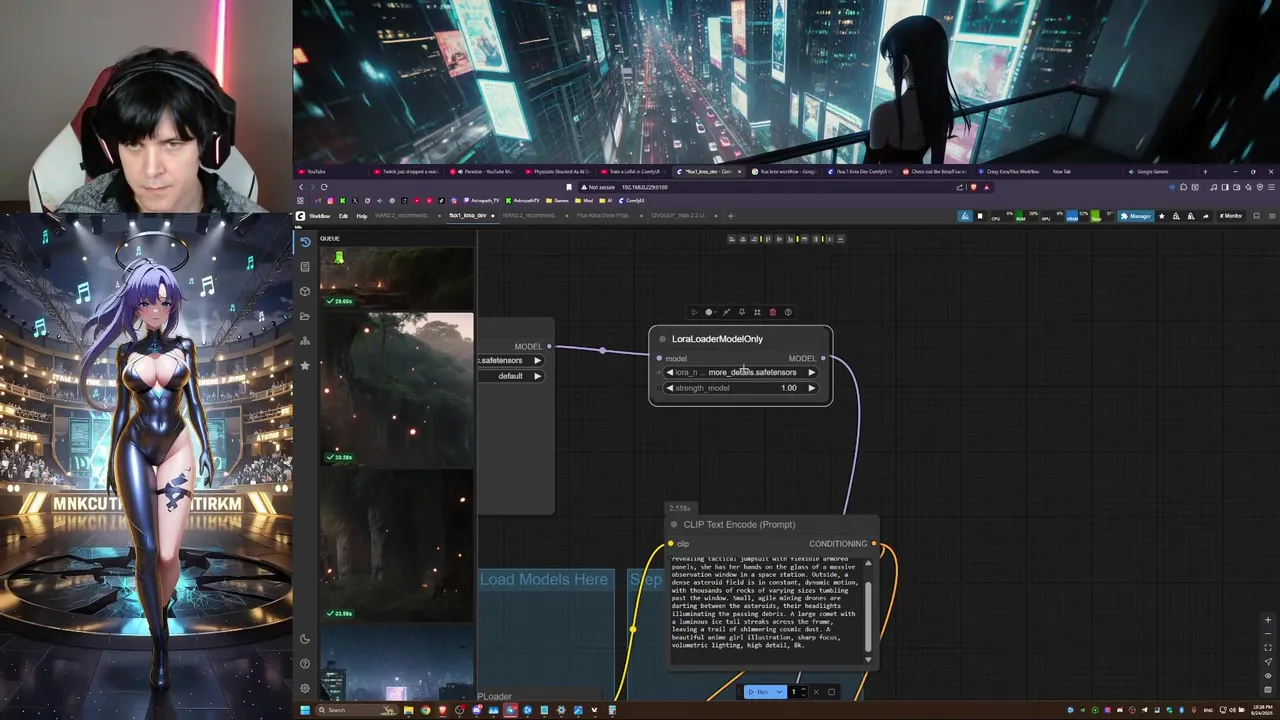Click the model input dot of LoraLoaderModelOnly
Screen dimensions: 1280x720
659,358
